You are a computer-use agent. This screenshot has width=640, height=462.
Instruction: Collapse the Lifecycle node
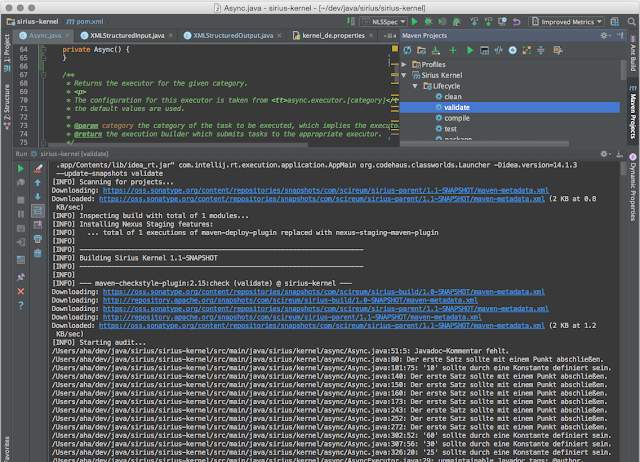(x=413, y=87)
